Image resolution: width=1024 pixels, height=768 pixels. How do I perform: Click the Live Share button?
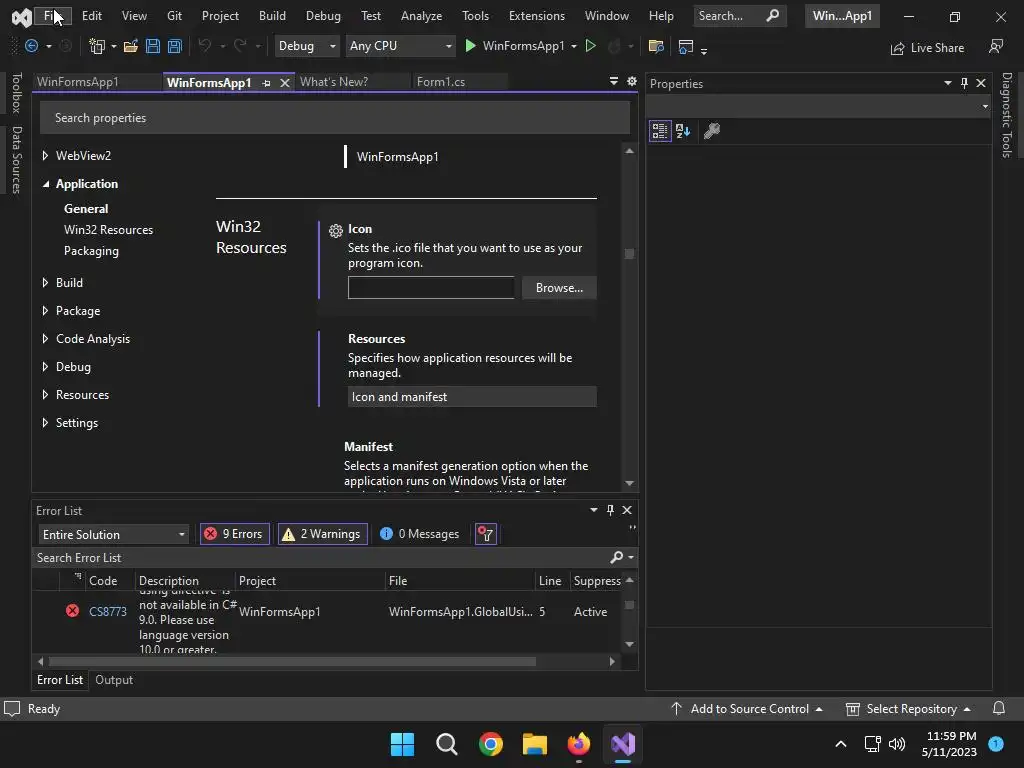coord(927,48)
